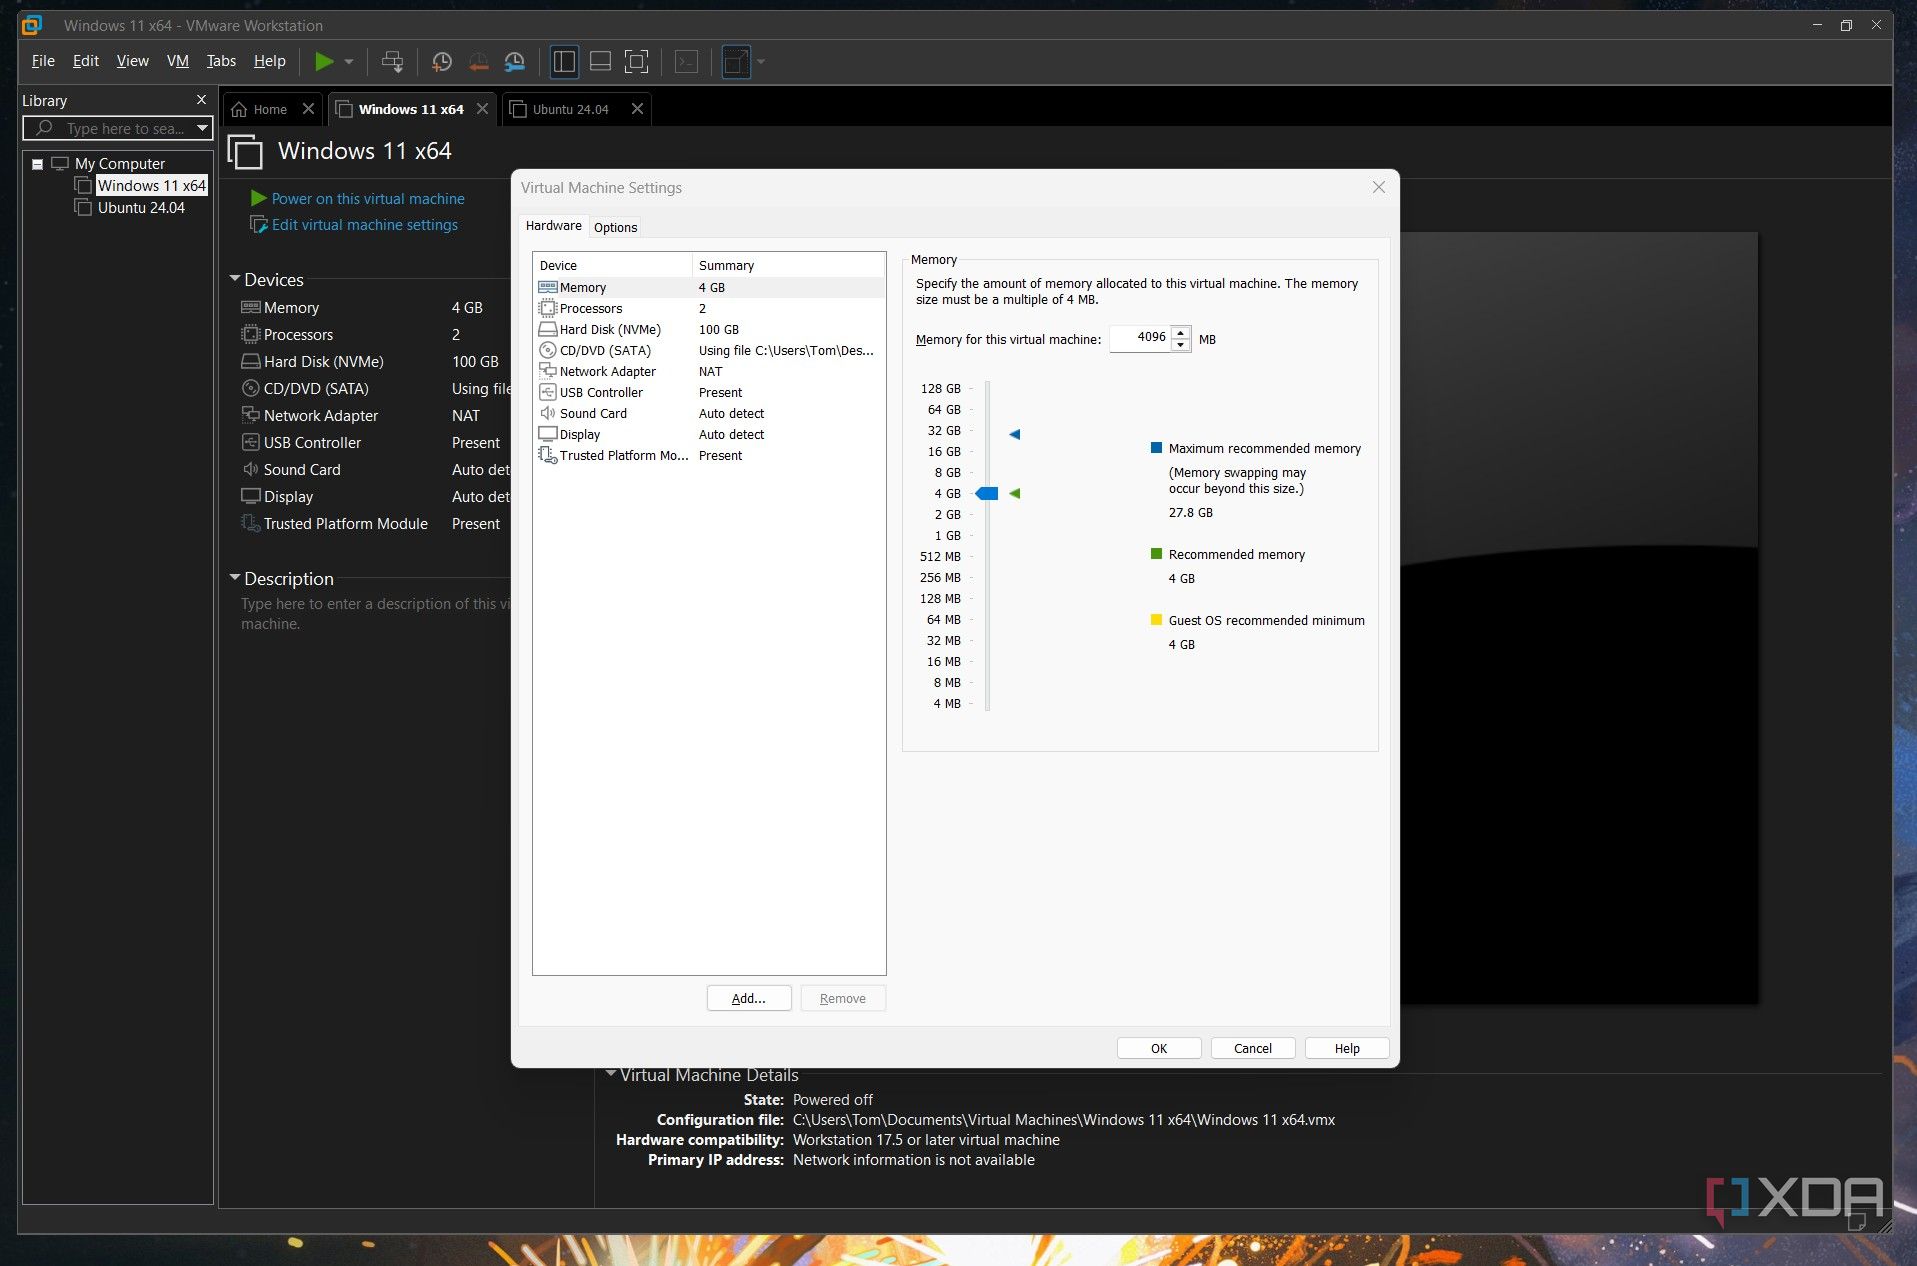The height and width of the screenshot is (1266, 1917).
Task: Take a snapshot using the clock-plus toolbar icon
Action: [x=441, y=62]
